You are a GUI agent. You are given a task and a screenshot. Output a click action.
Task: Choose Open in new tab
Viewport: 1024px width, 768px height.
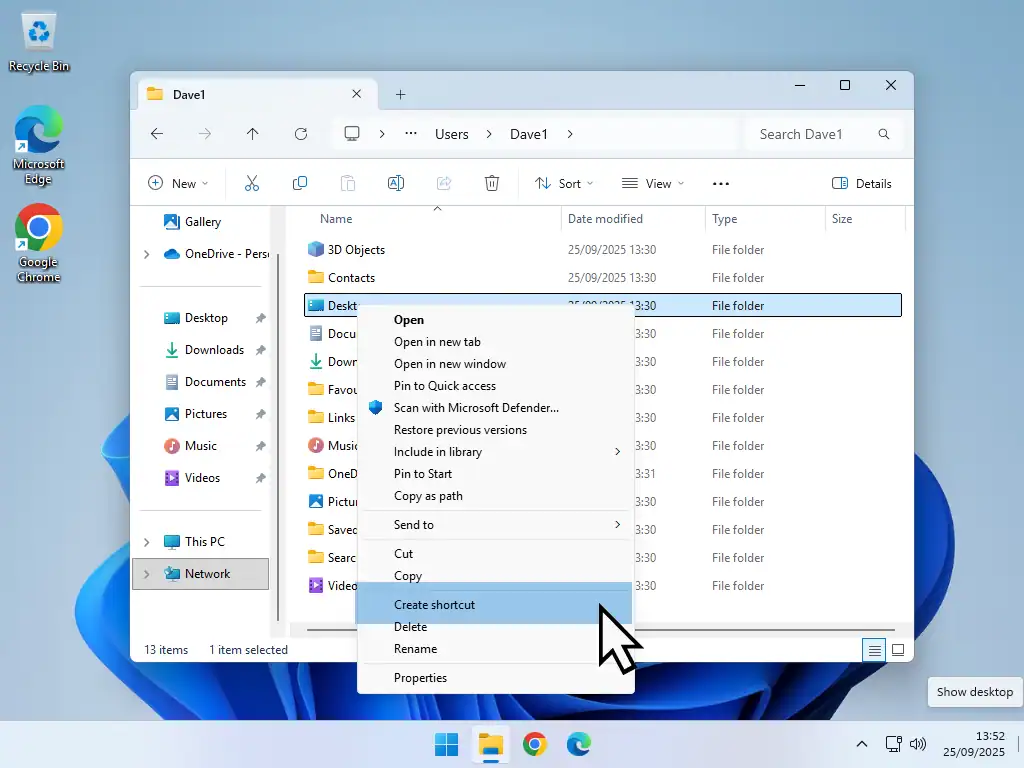pos(495,342)
